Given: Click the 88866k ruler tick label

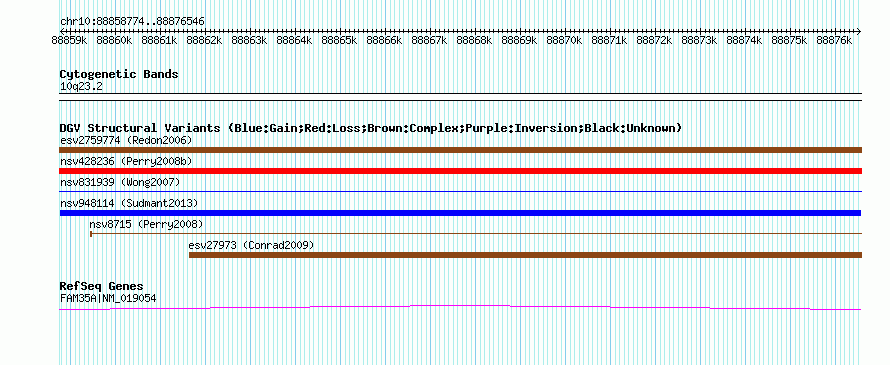Looking at the screenshot, I should tap(384, 40).
